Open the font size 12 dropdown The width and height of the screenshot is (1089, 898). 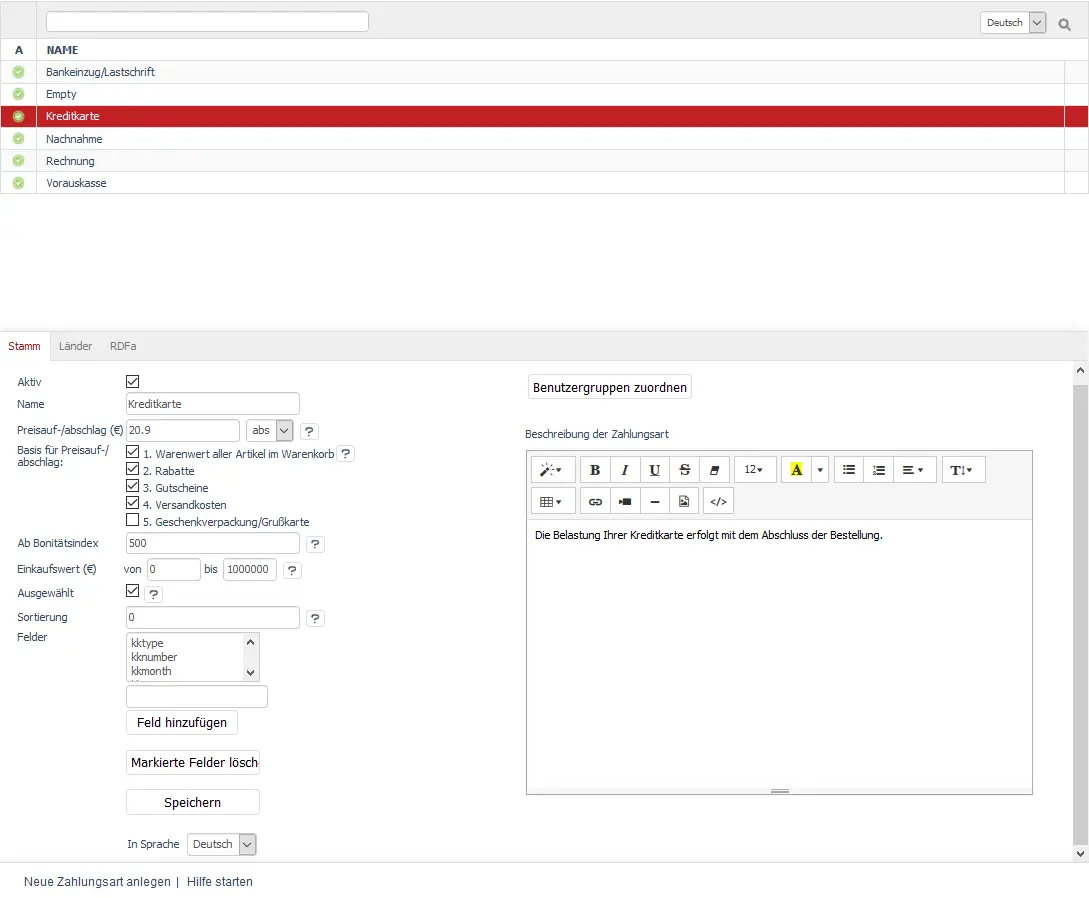point(754,470)
